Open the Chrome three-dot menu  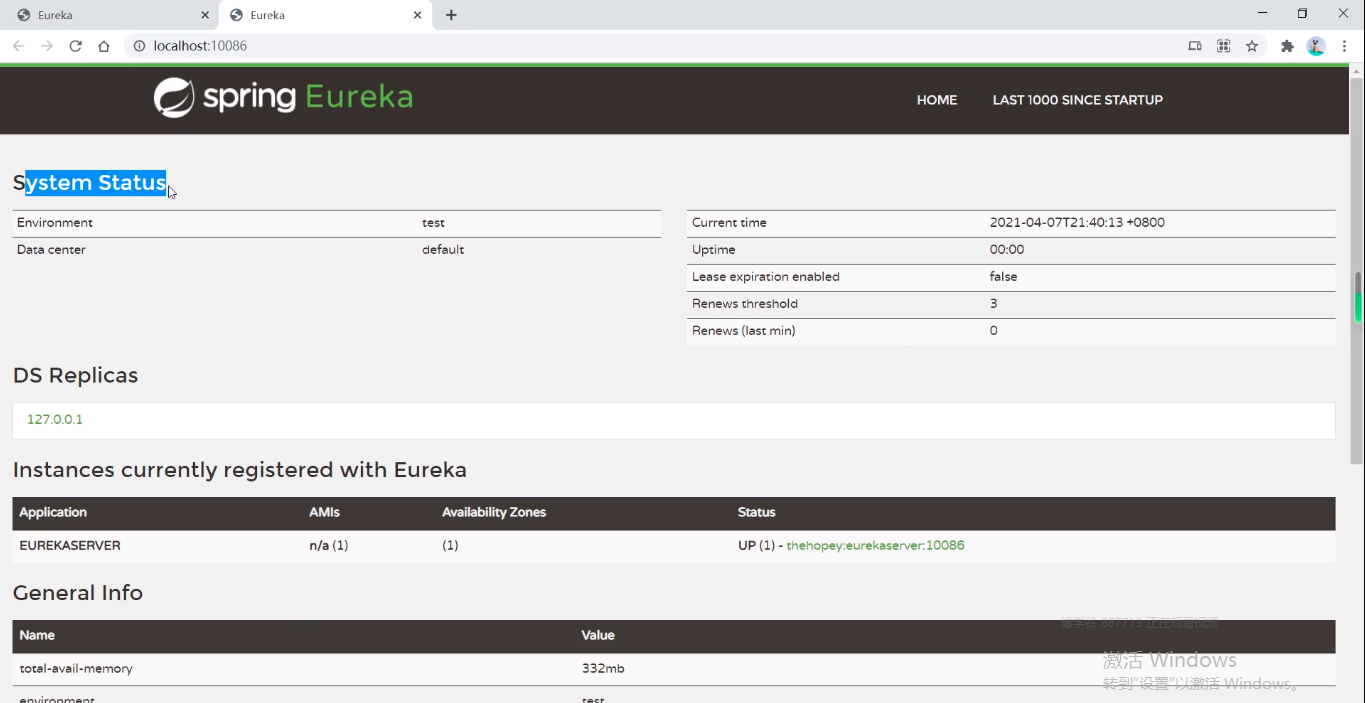(x=1345, y=46)
